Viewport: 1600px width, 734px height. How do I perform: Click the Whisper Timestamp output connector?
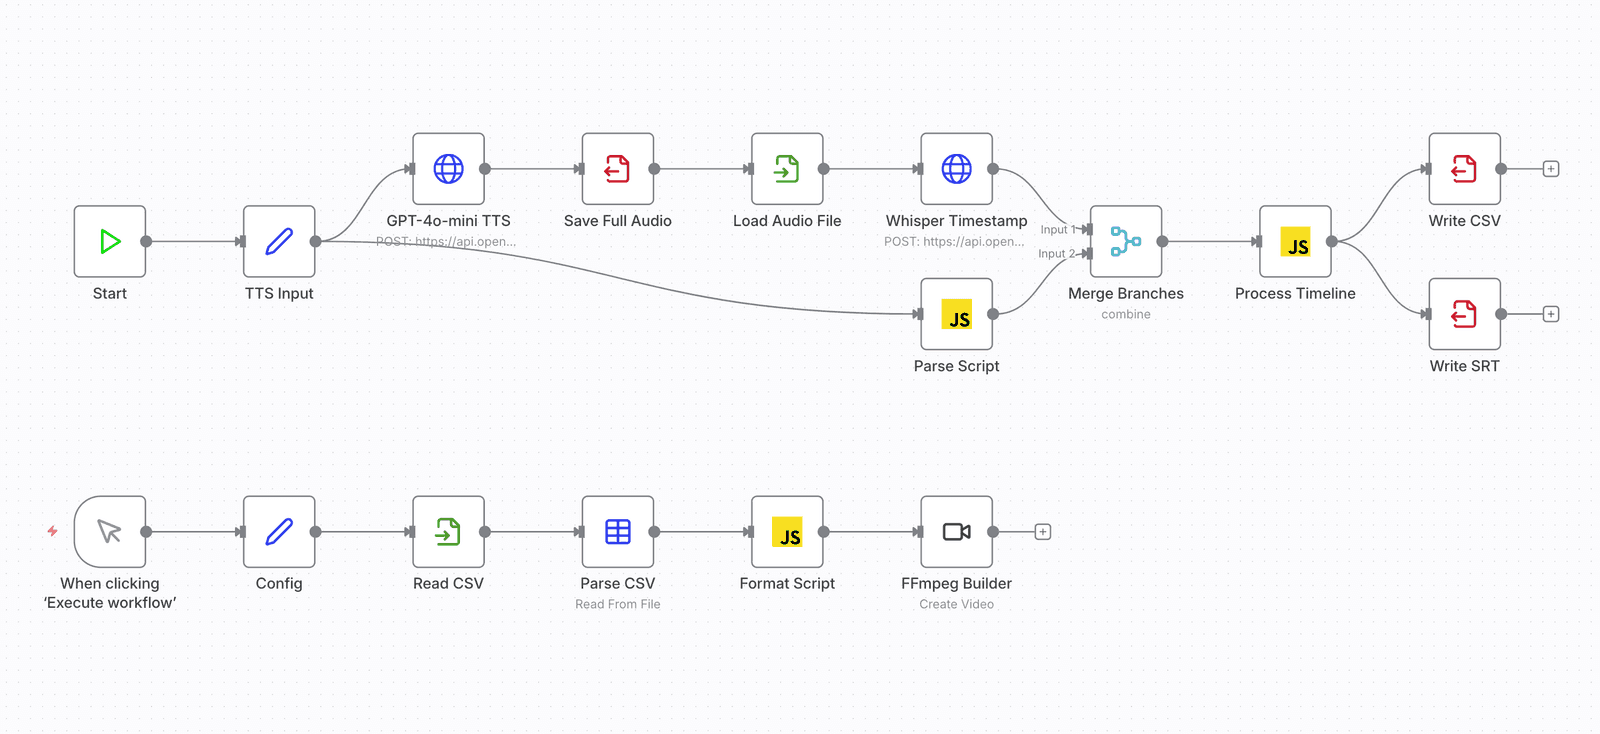[993, 169]
